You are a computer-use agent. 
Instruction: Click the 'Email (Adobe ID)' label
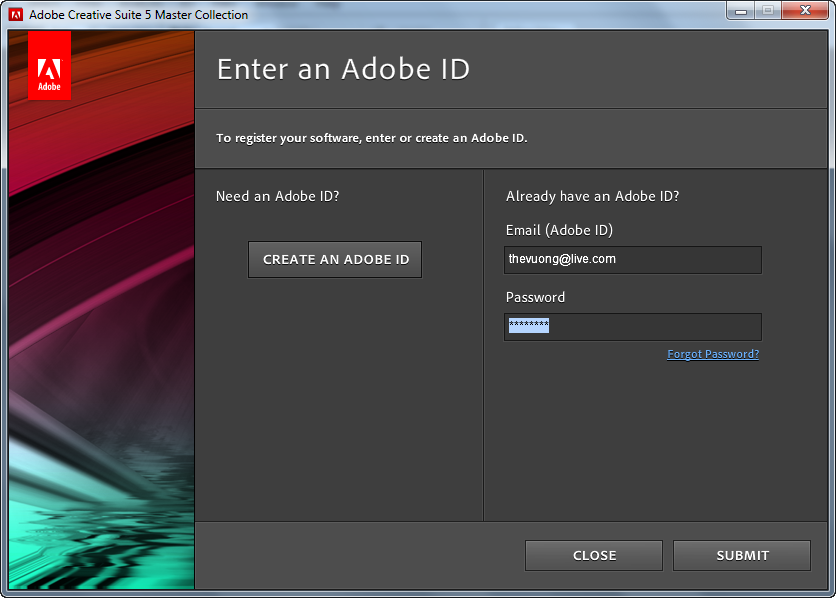559,230
